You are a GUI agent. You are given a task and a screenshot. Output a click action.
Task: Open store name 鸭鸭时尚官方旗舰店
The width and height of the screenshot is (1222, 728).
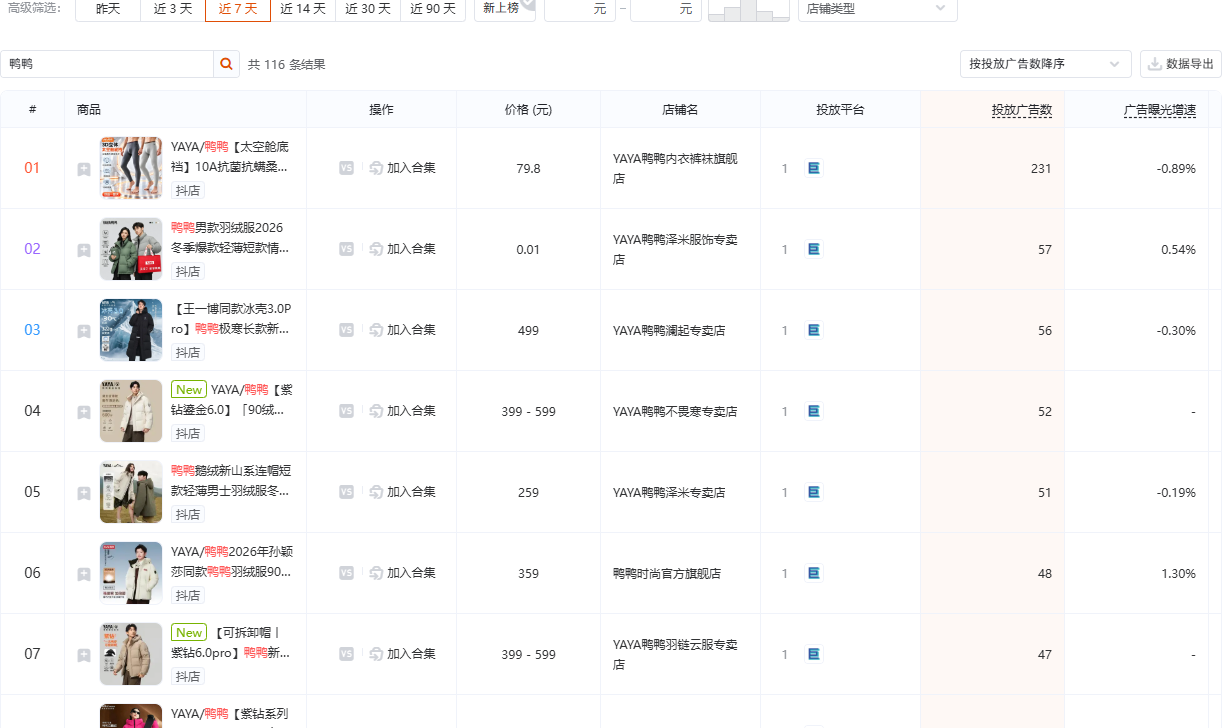(x=667, y=574)
